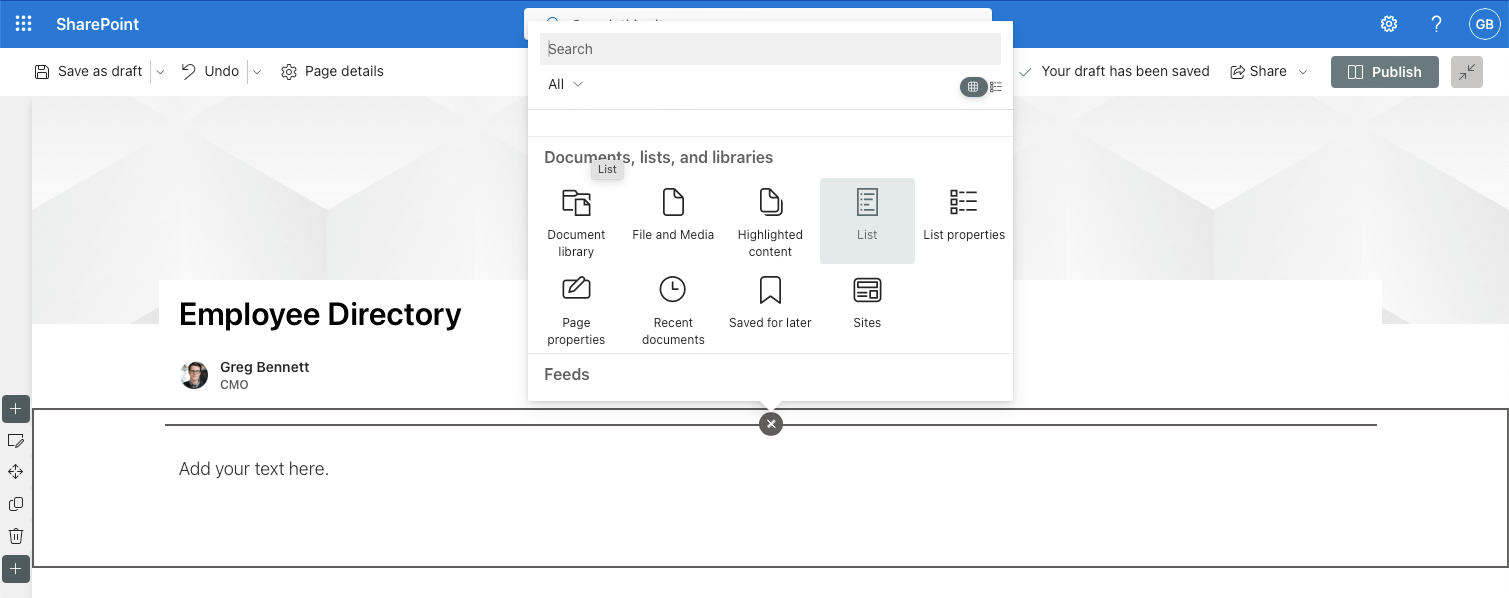Add the Saved for later web part
Image resolution: width=1509 pixels, height=598 pixels.
click(770, 300)
